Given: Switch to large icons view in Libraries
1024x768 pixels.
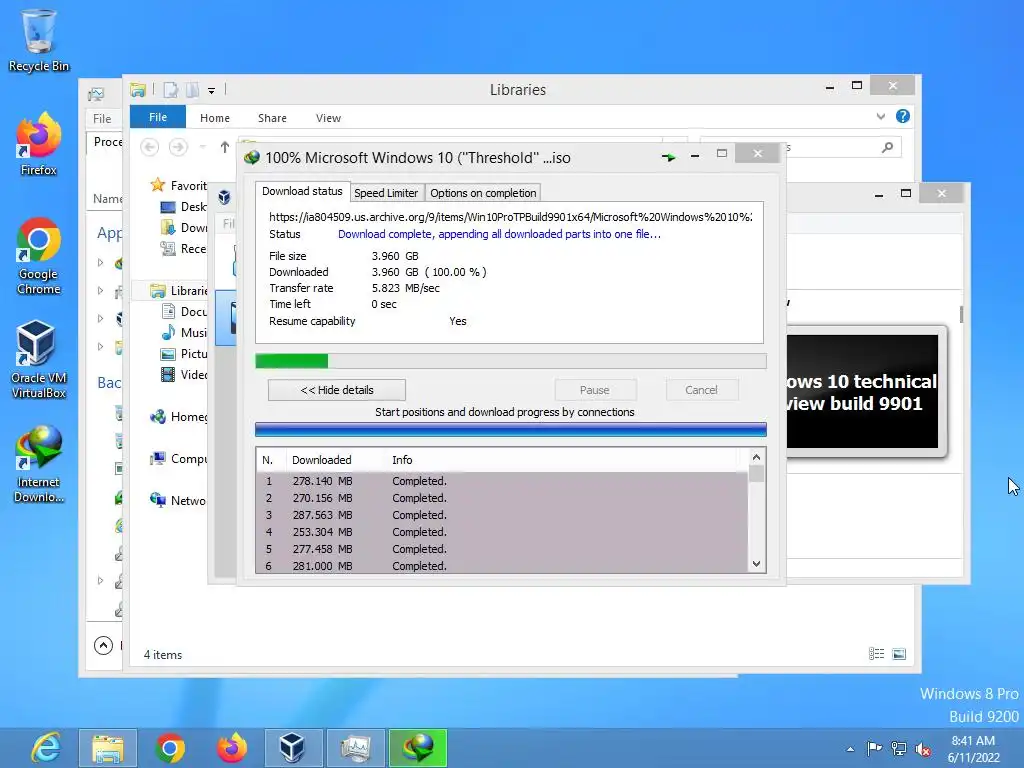Looking at the screenshot, I should click(x=899, y=654).
